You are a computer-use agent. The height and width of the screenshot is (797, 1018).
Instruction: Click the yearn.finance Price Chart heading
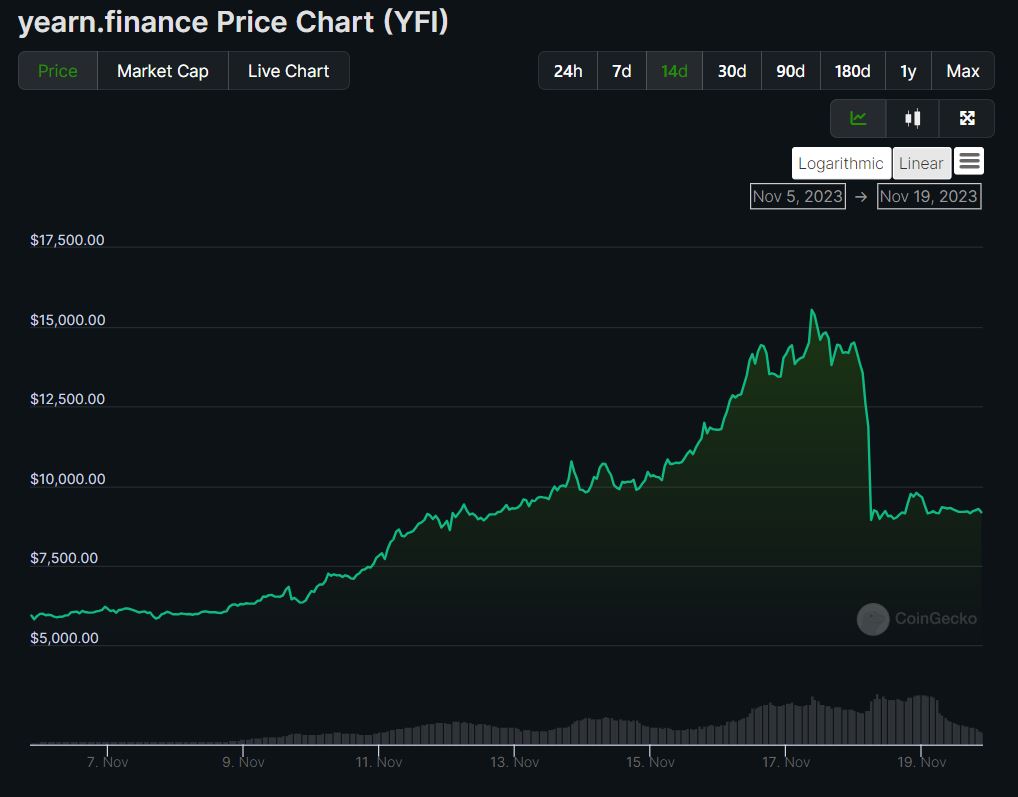point(234,21)
